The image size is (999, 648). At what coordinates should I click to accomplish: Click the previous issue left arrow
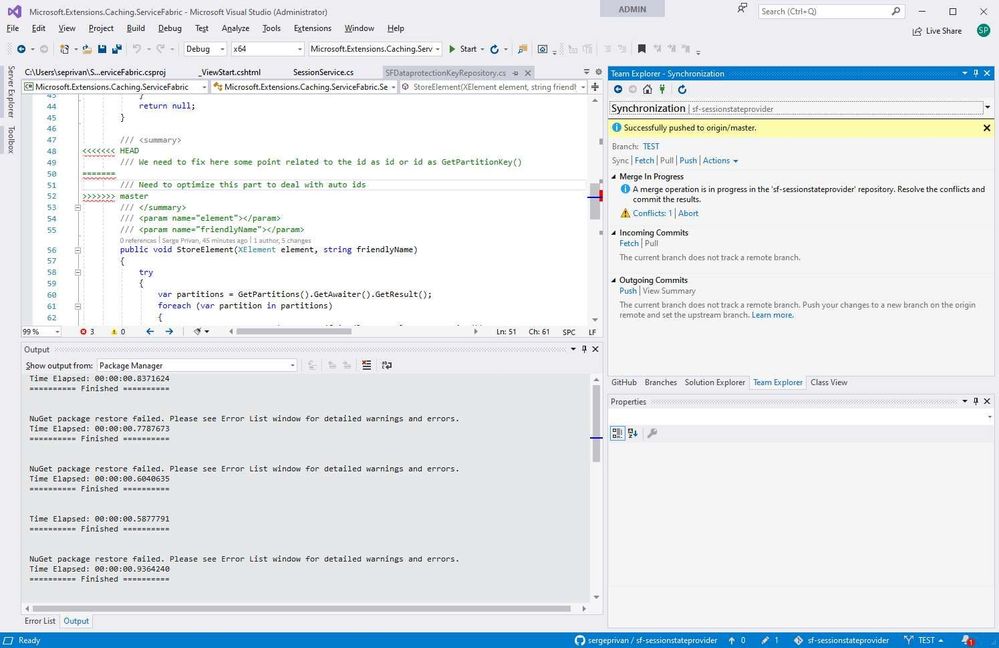150,331
